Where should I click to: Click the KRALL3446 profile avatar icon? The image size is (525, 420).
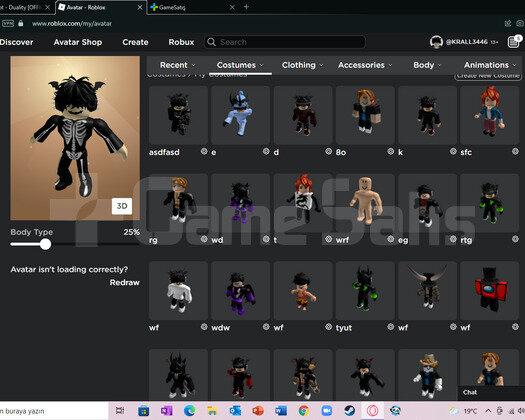point(436,42)
